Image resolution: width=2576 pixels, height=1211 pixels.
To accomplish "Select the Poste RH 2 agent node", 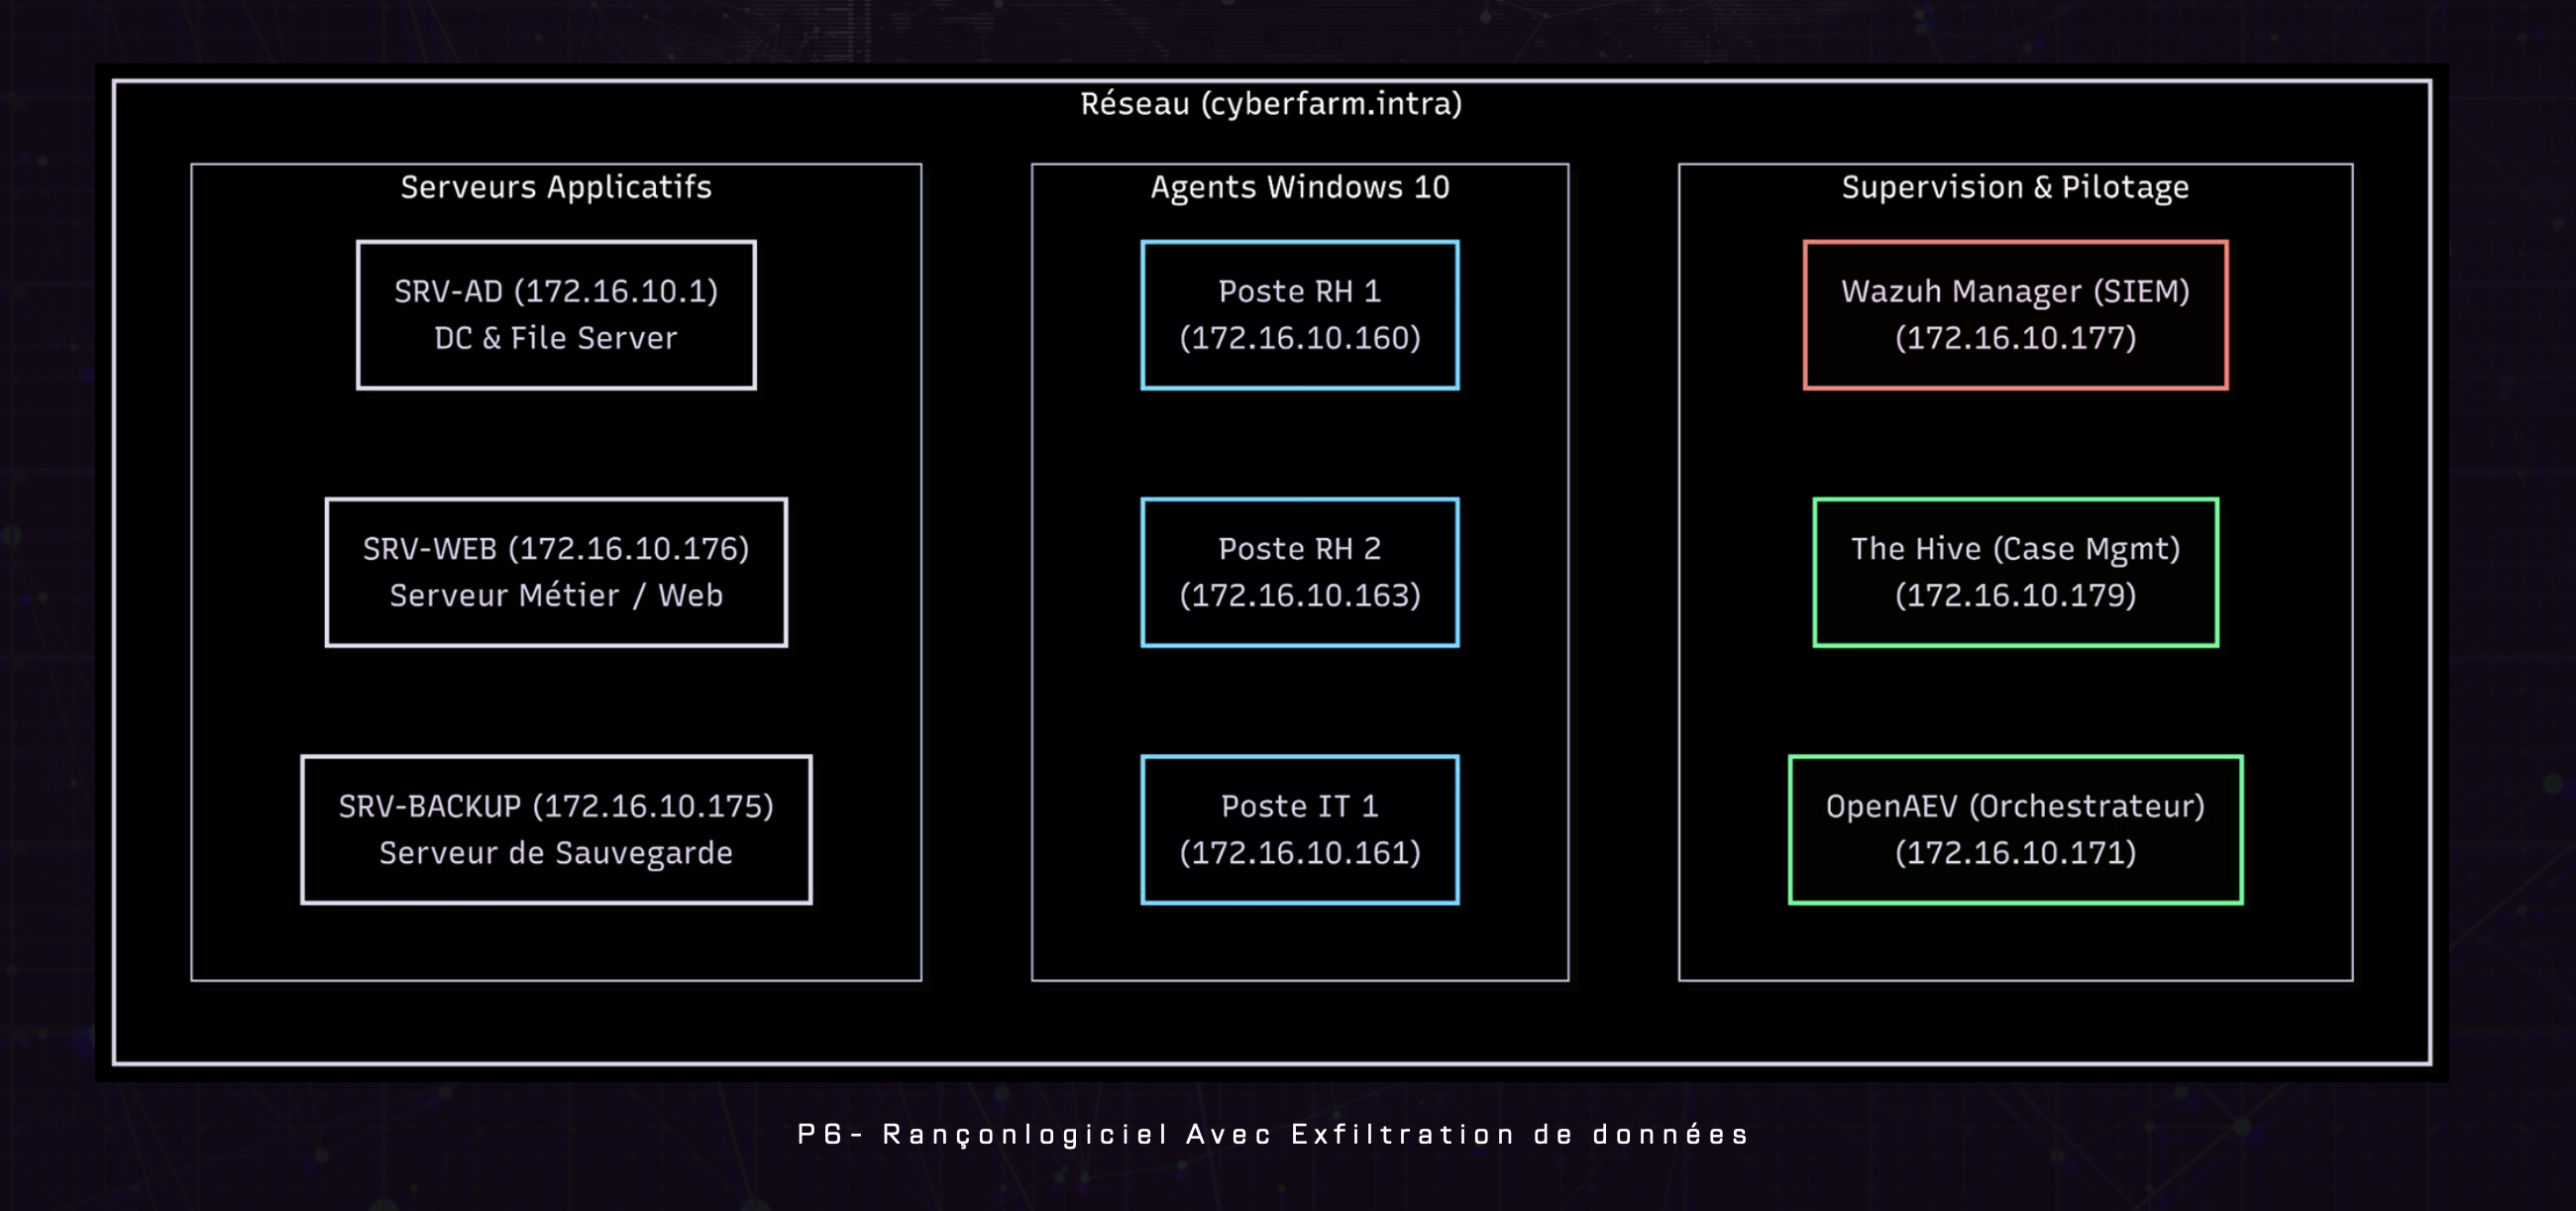I will tap(1299, 571).
